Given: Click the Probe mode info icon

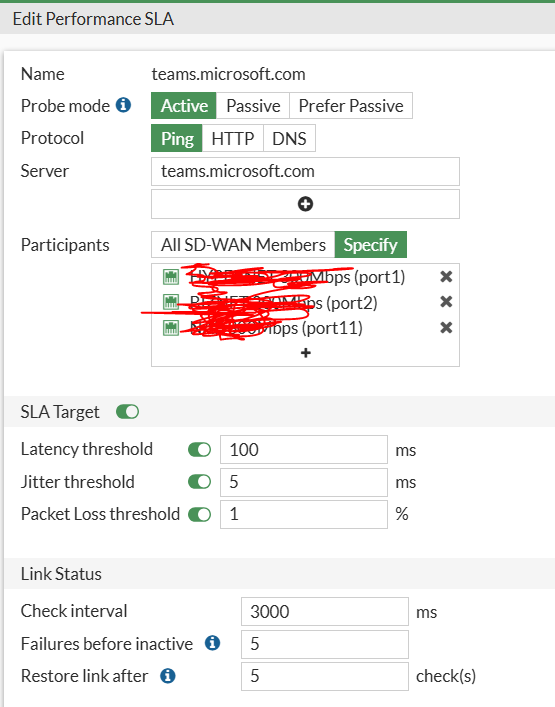Looking at the screenshot, I should click(x=123, y=105).
